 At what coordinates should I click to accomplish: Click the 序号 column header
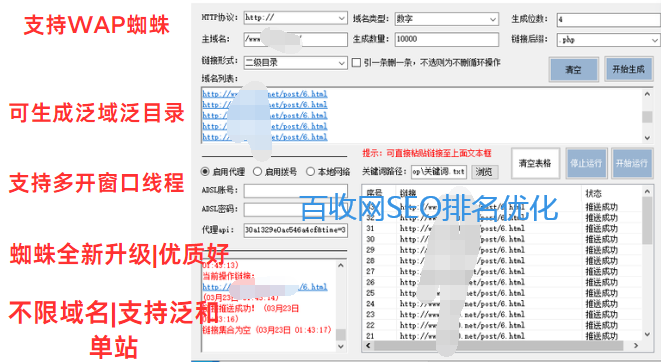(379, 193)
